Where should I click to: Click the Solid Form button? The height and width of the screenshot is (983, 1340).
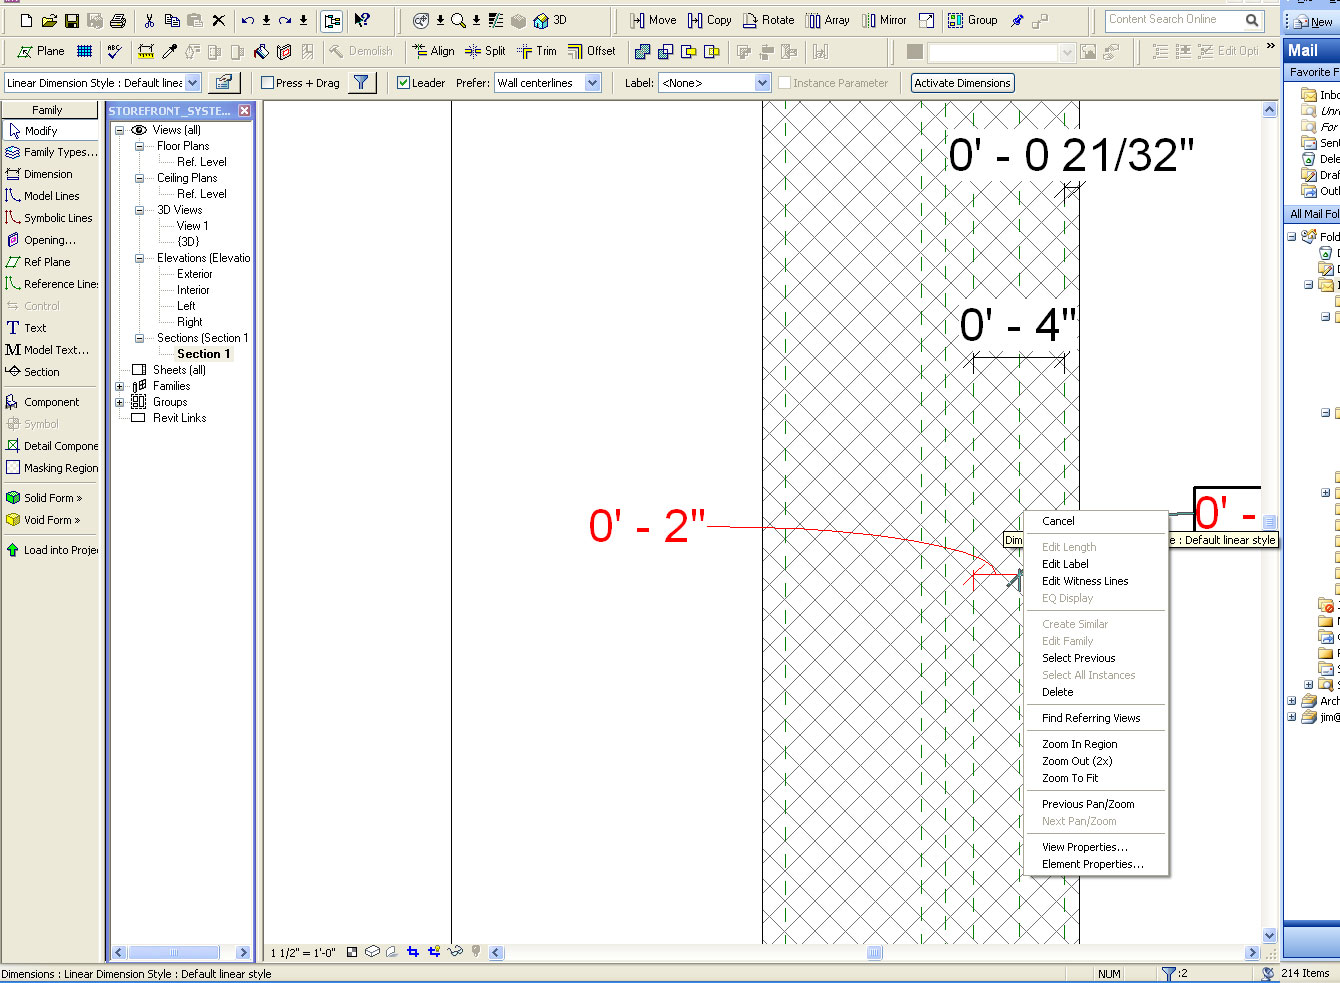(52, 498)
